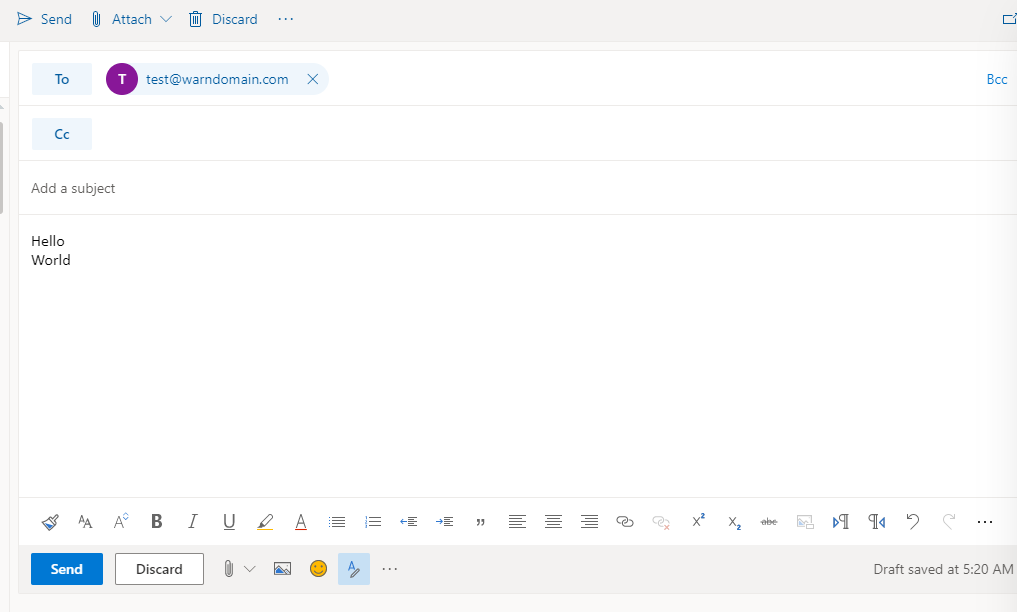1017x612 pixels.
Task: Open the Attach dropdown menu
Action: coord(166,18)
